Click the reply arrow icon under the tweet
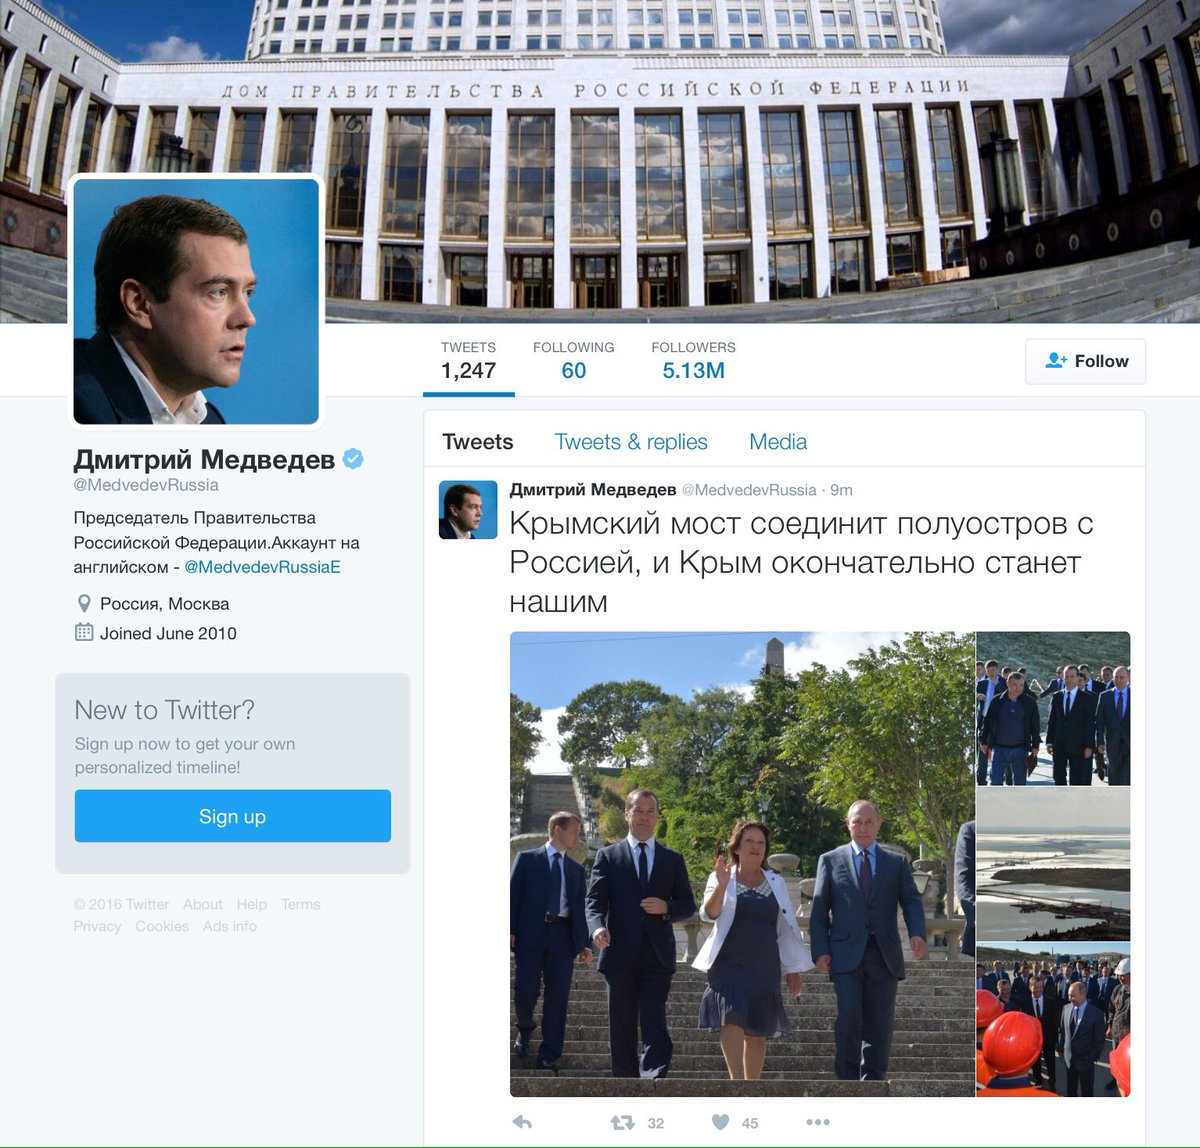 pyautogui.click(x=521, y=1122)
